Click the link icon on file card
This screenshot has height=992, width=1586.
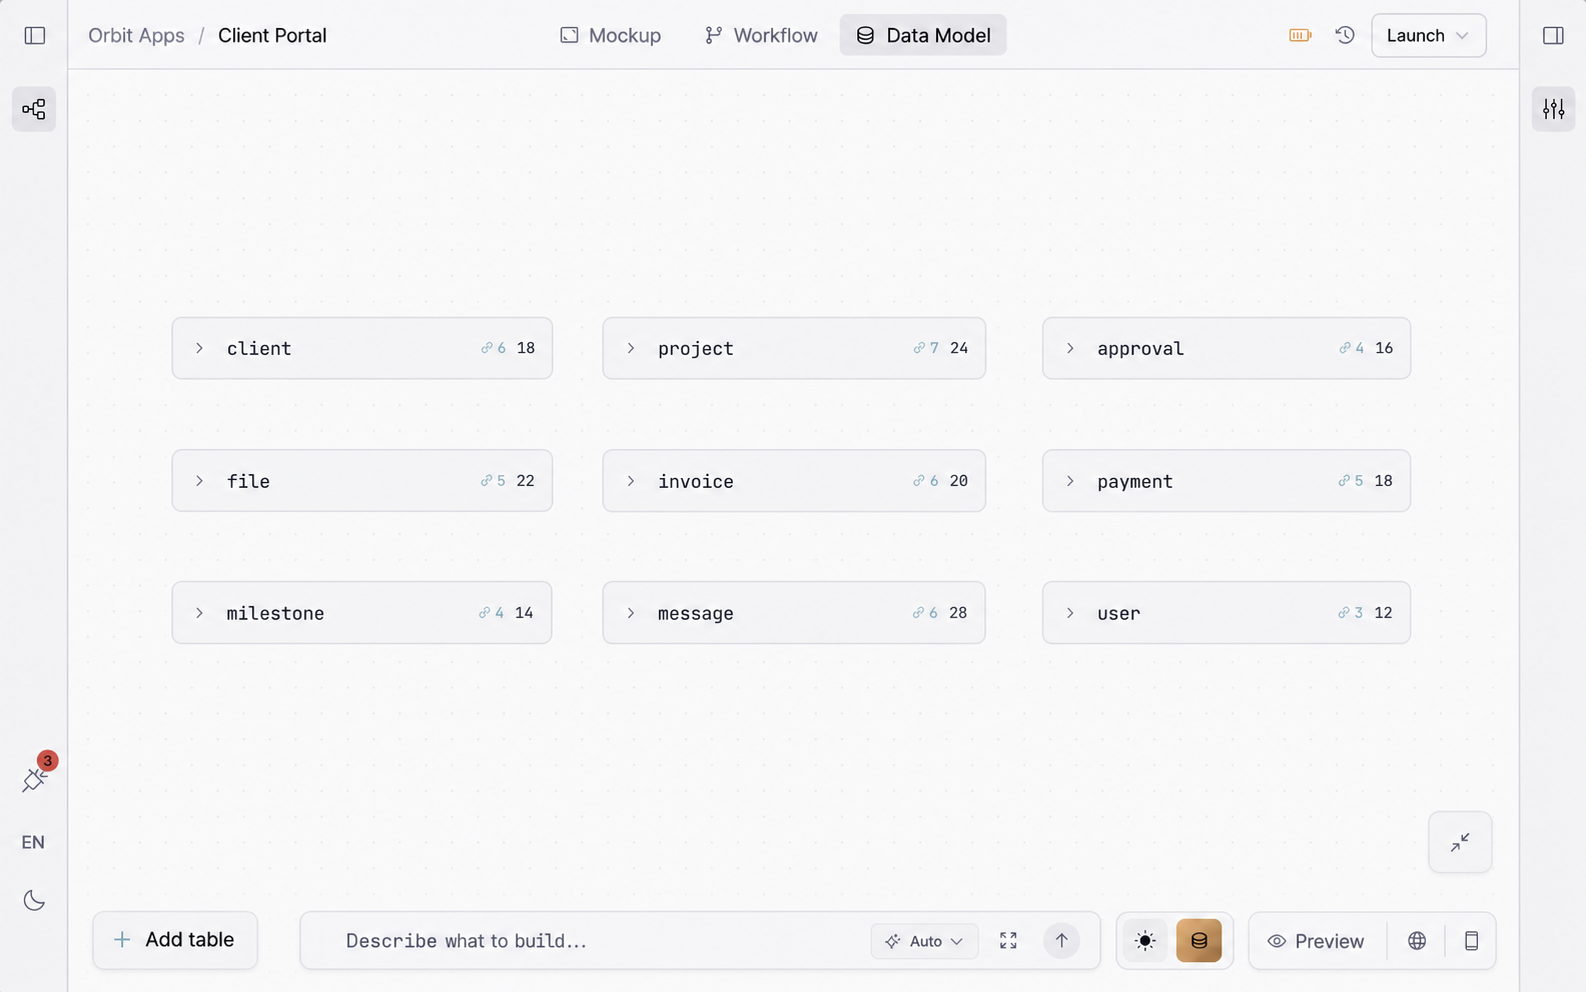pos(486,481)
